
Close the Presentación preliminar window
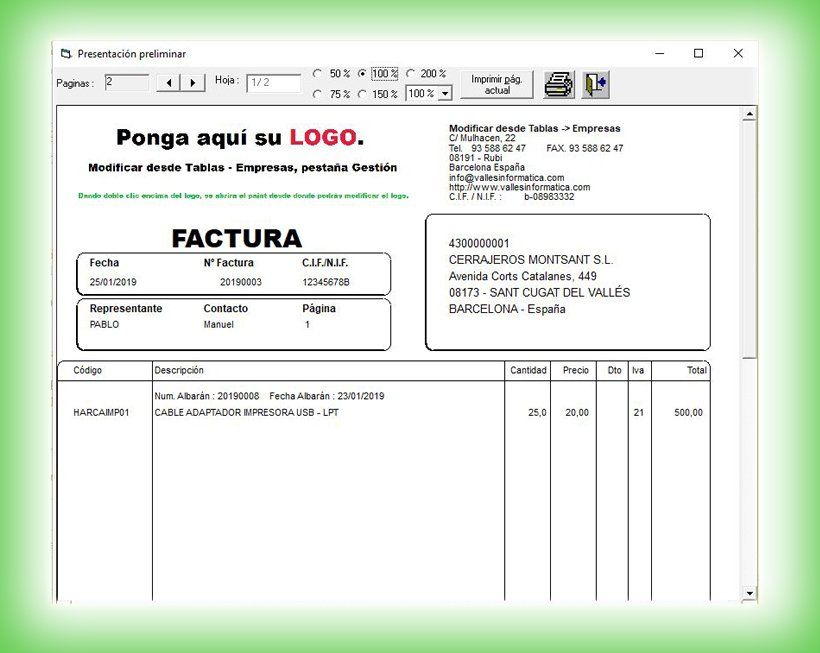point(738,53)
